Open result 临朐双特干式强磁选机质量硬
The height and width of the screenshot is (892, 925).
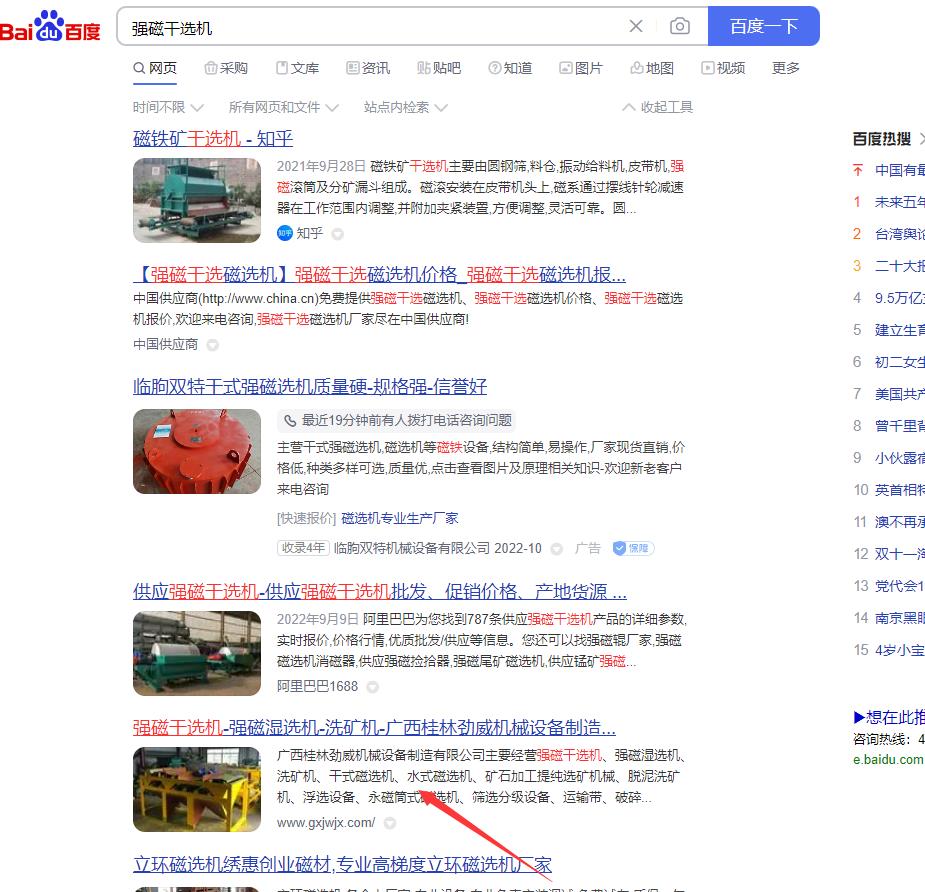click(310, 387)
